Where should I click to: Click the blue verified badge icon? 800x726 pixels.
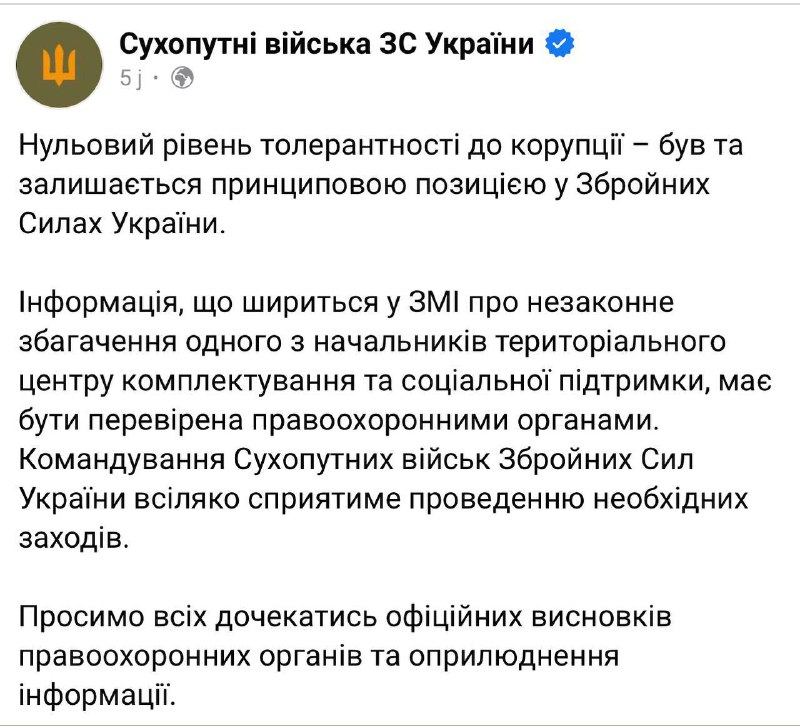(560, 44)
